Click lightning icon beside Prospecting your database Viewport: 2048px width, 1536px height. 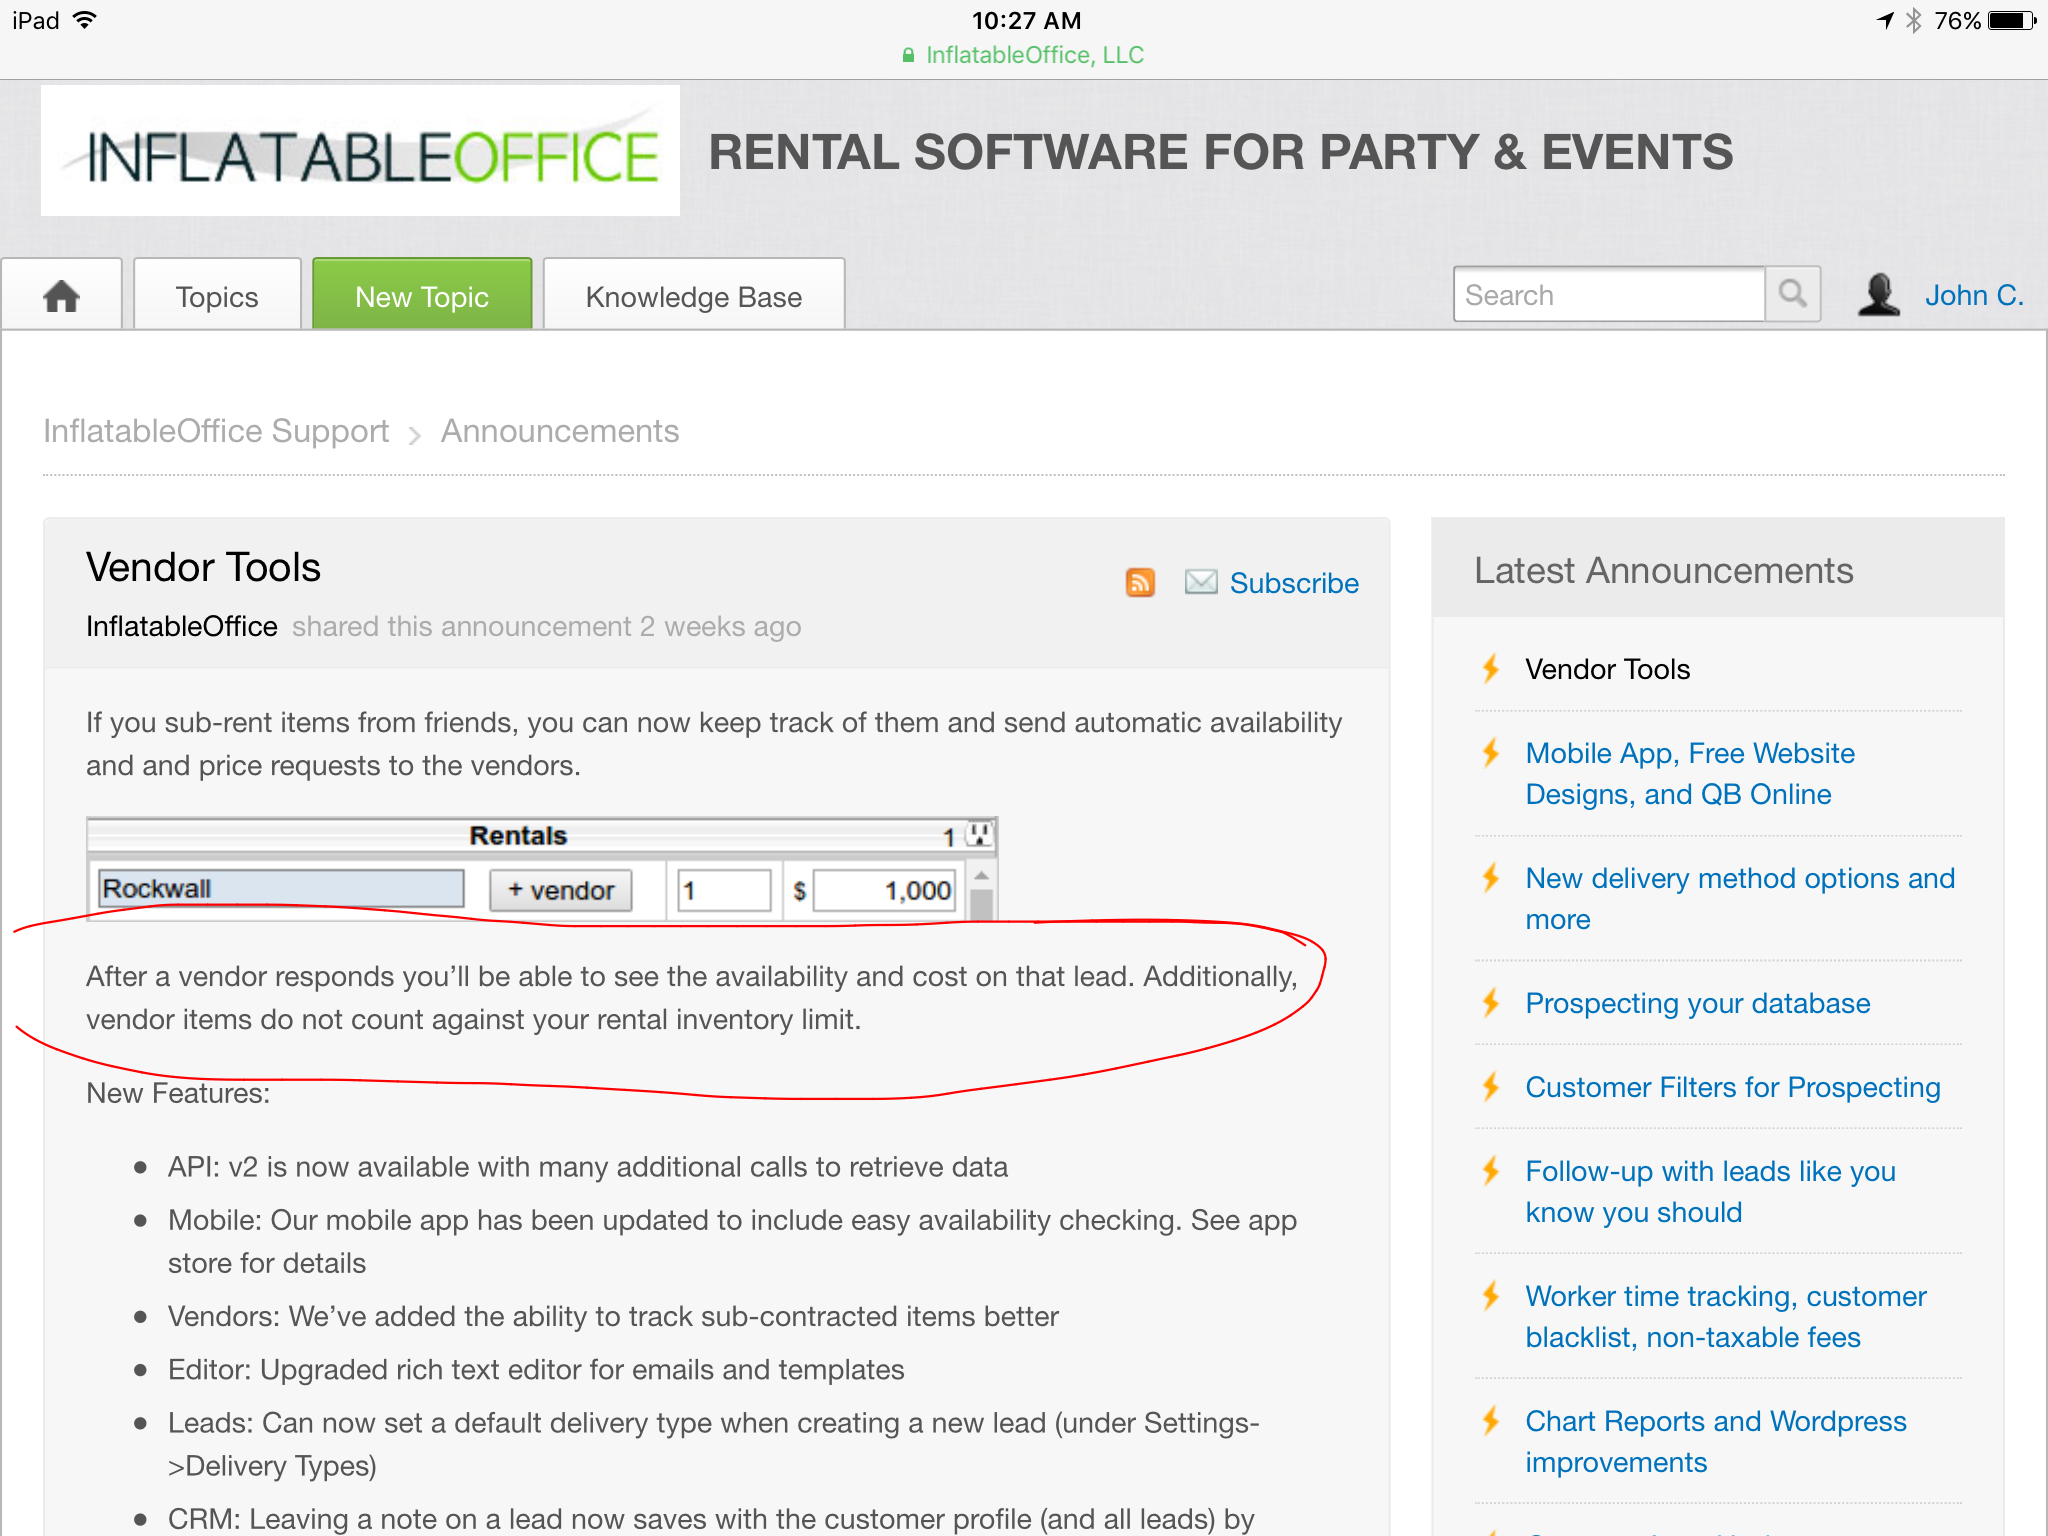1491,1002
